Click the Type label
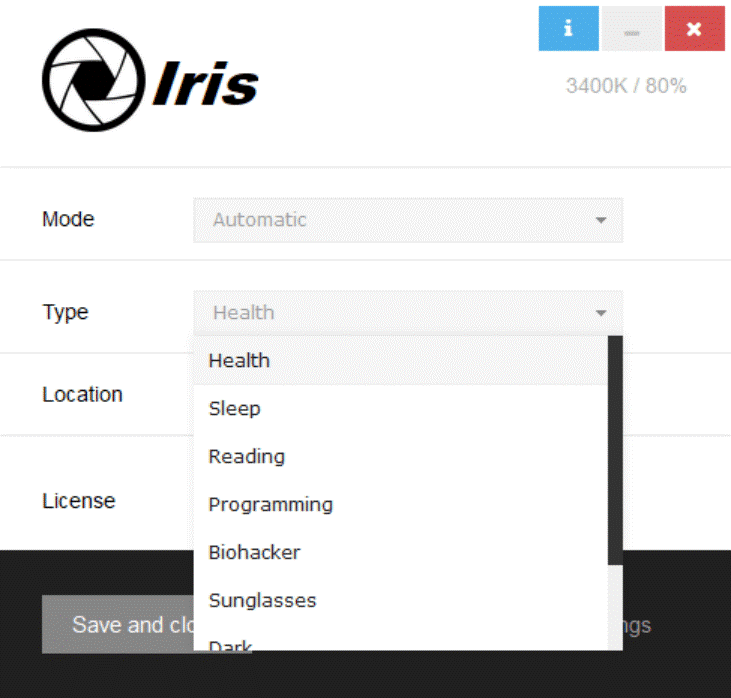The height and width of the screenshot is (698, 731). point(65,312)
